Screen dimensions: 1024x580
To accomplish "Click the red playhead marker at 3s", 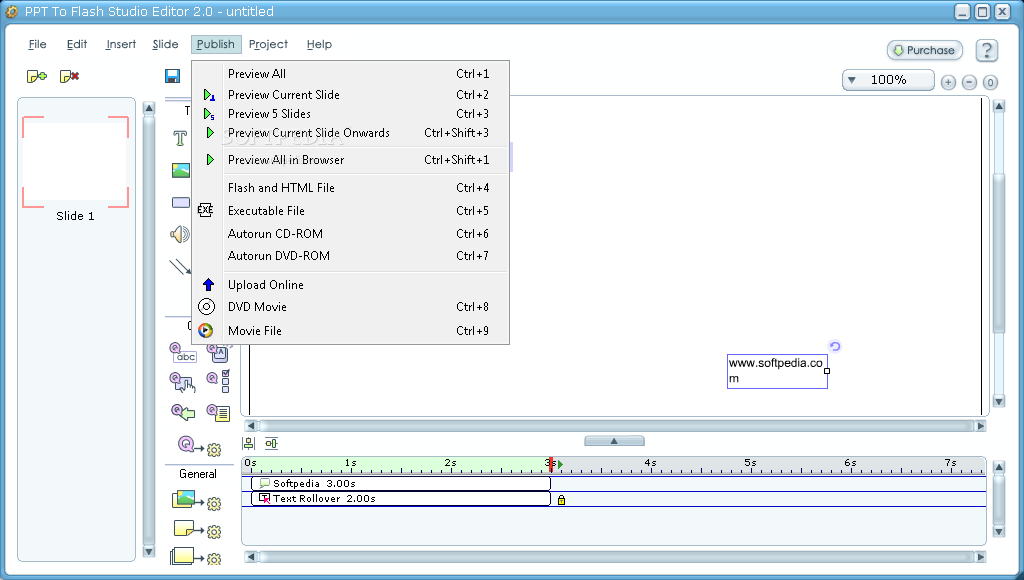I will (x=551, y=464).
